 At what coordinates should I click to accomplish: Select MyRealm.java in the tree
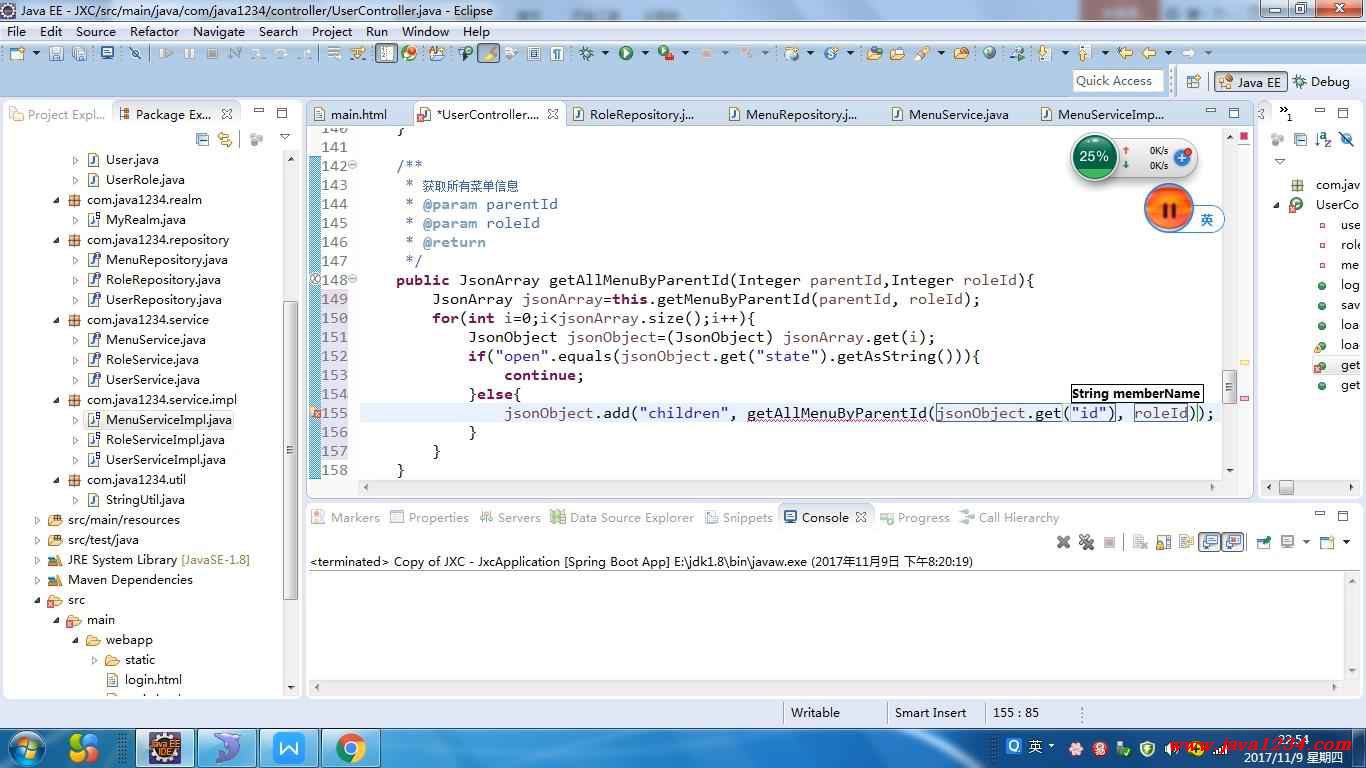pyautogui.click(x=145, y=219)
